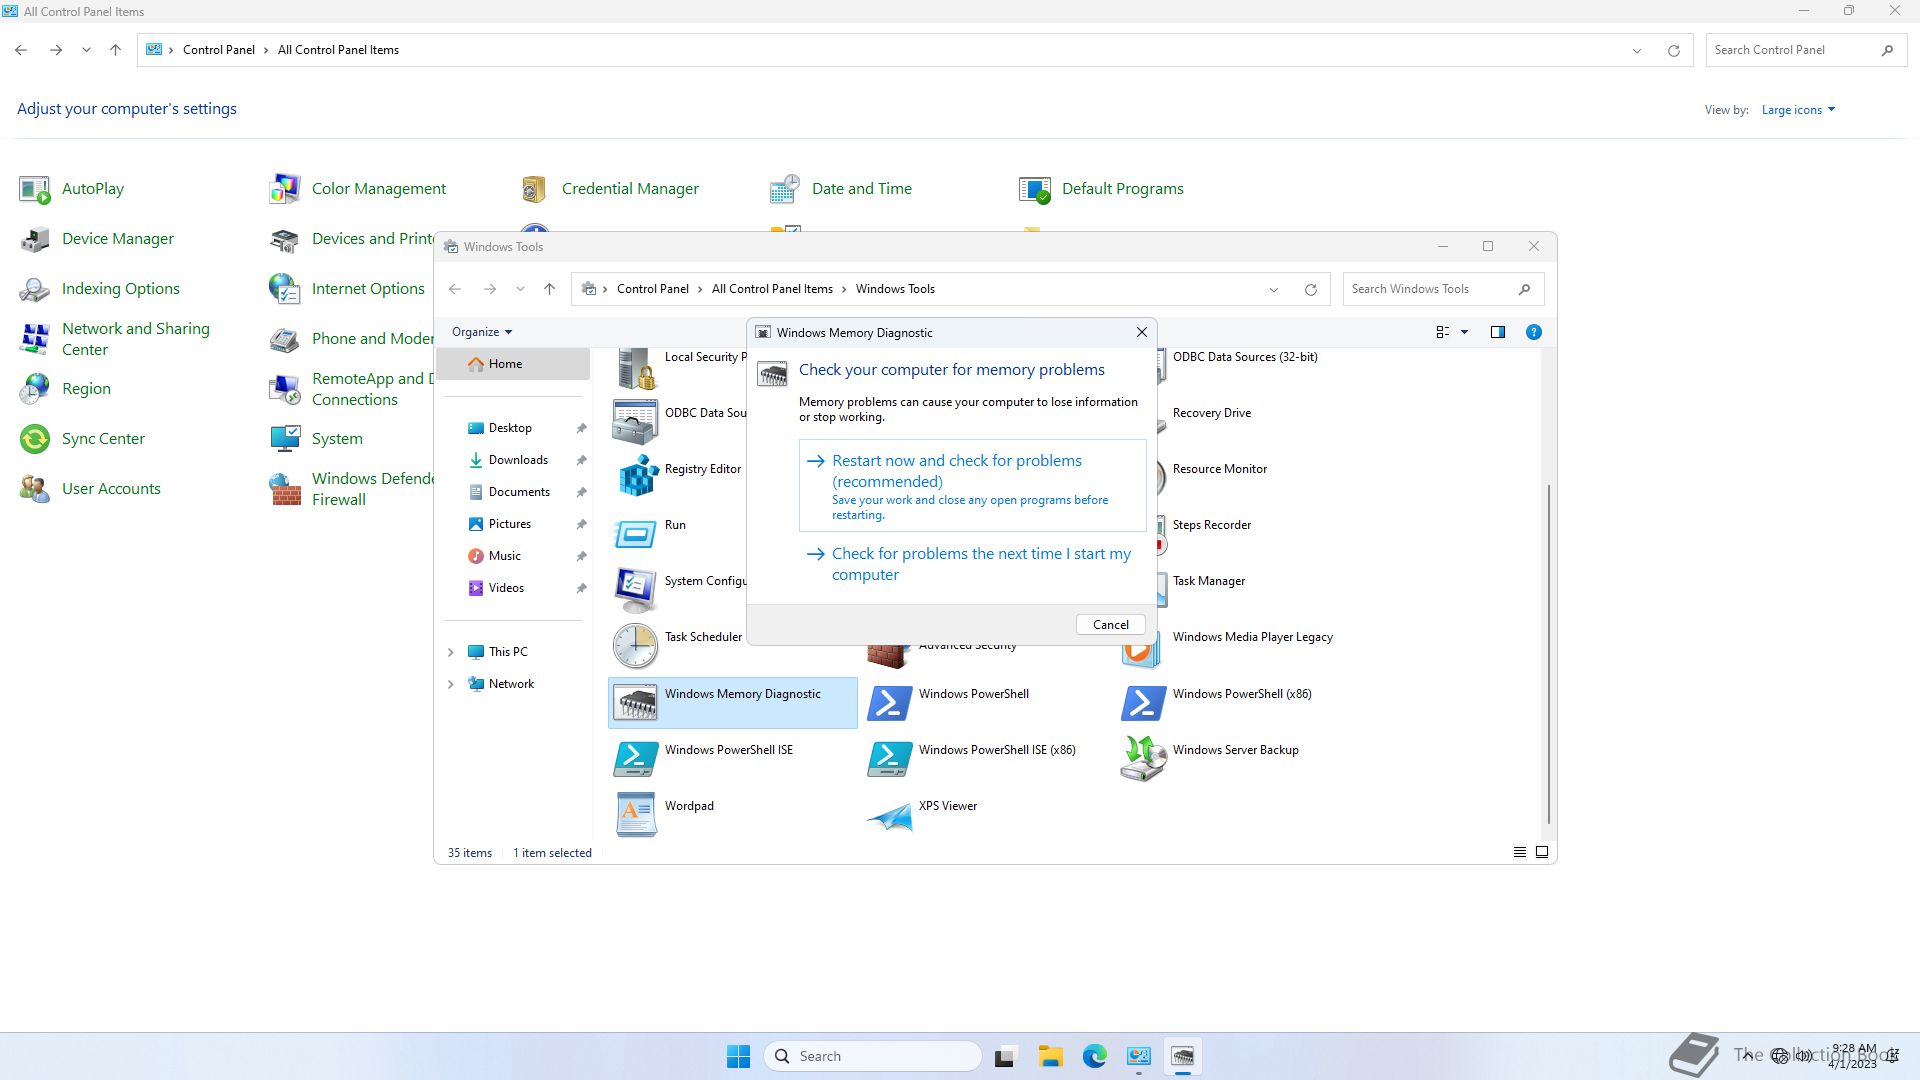Toggle the preview pane in Windows Tools
The height and width of the screenshot is (1080, 1920).
1497,332
